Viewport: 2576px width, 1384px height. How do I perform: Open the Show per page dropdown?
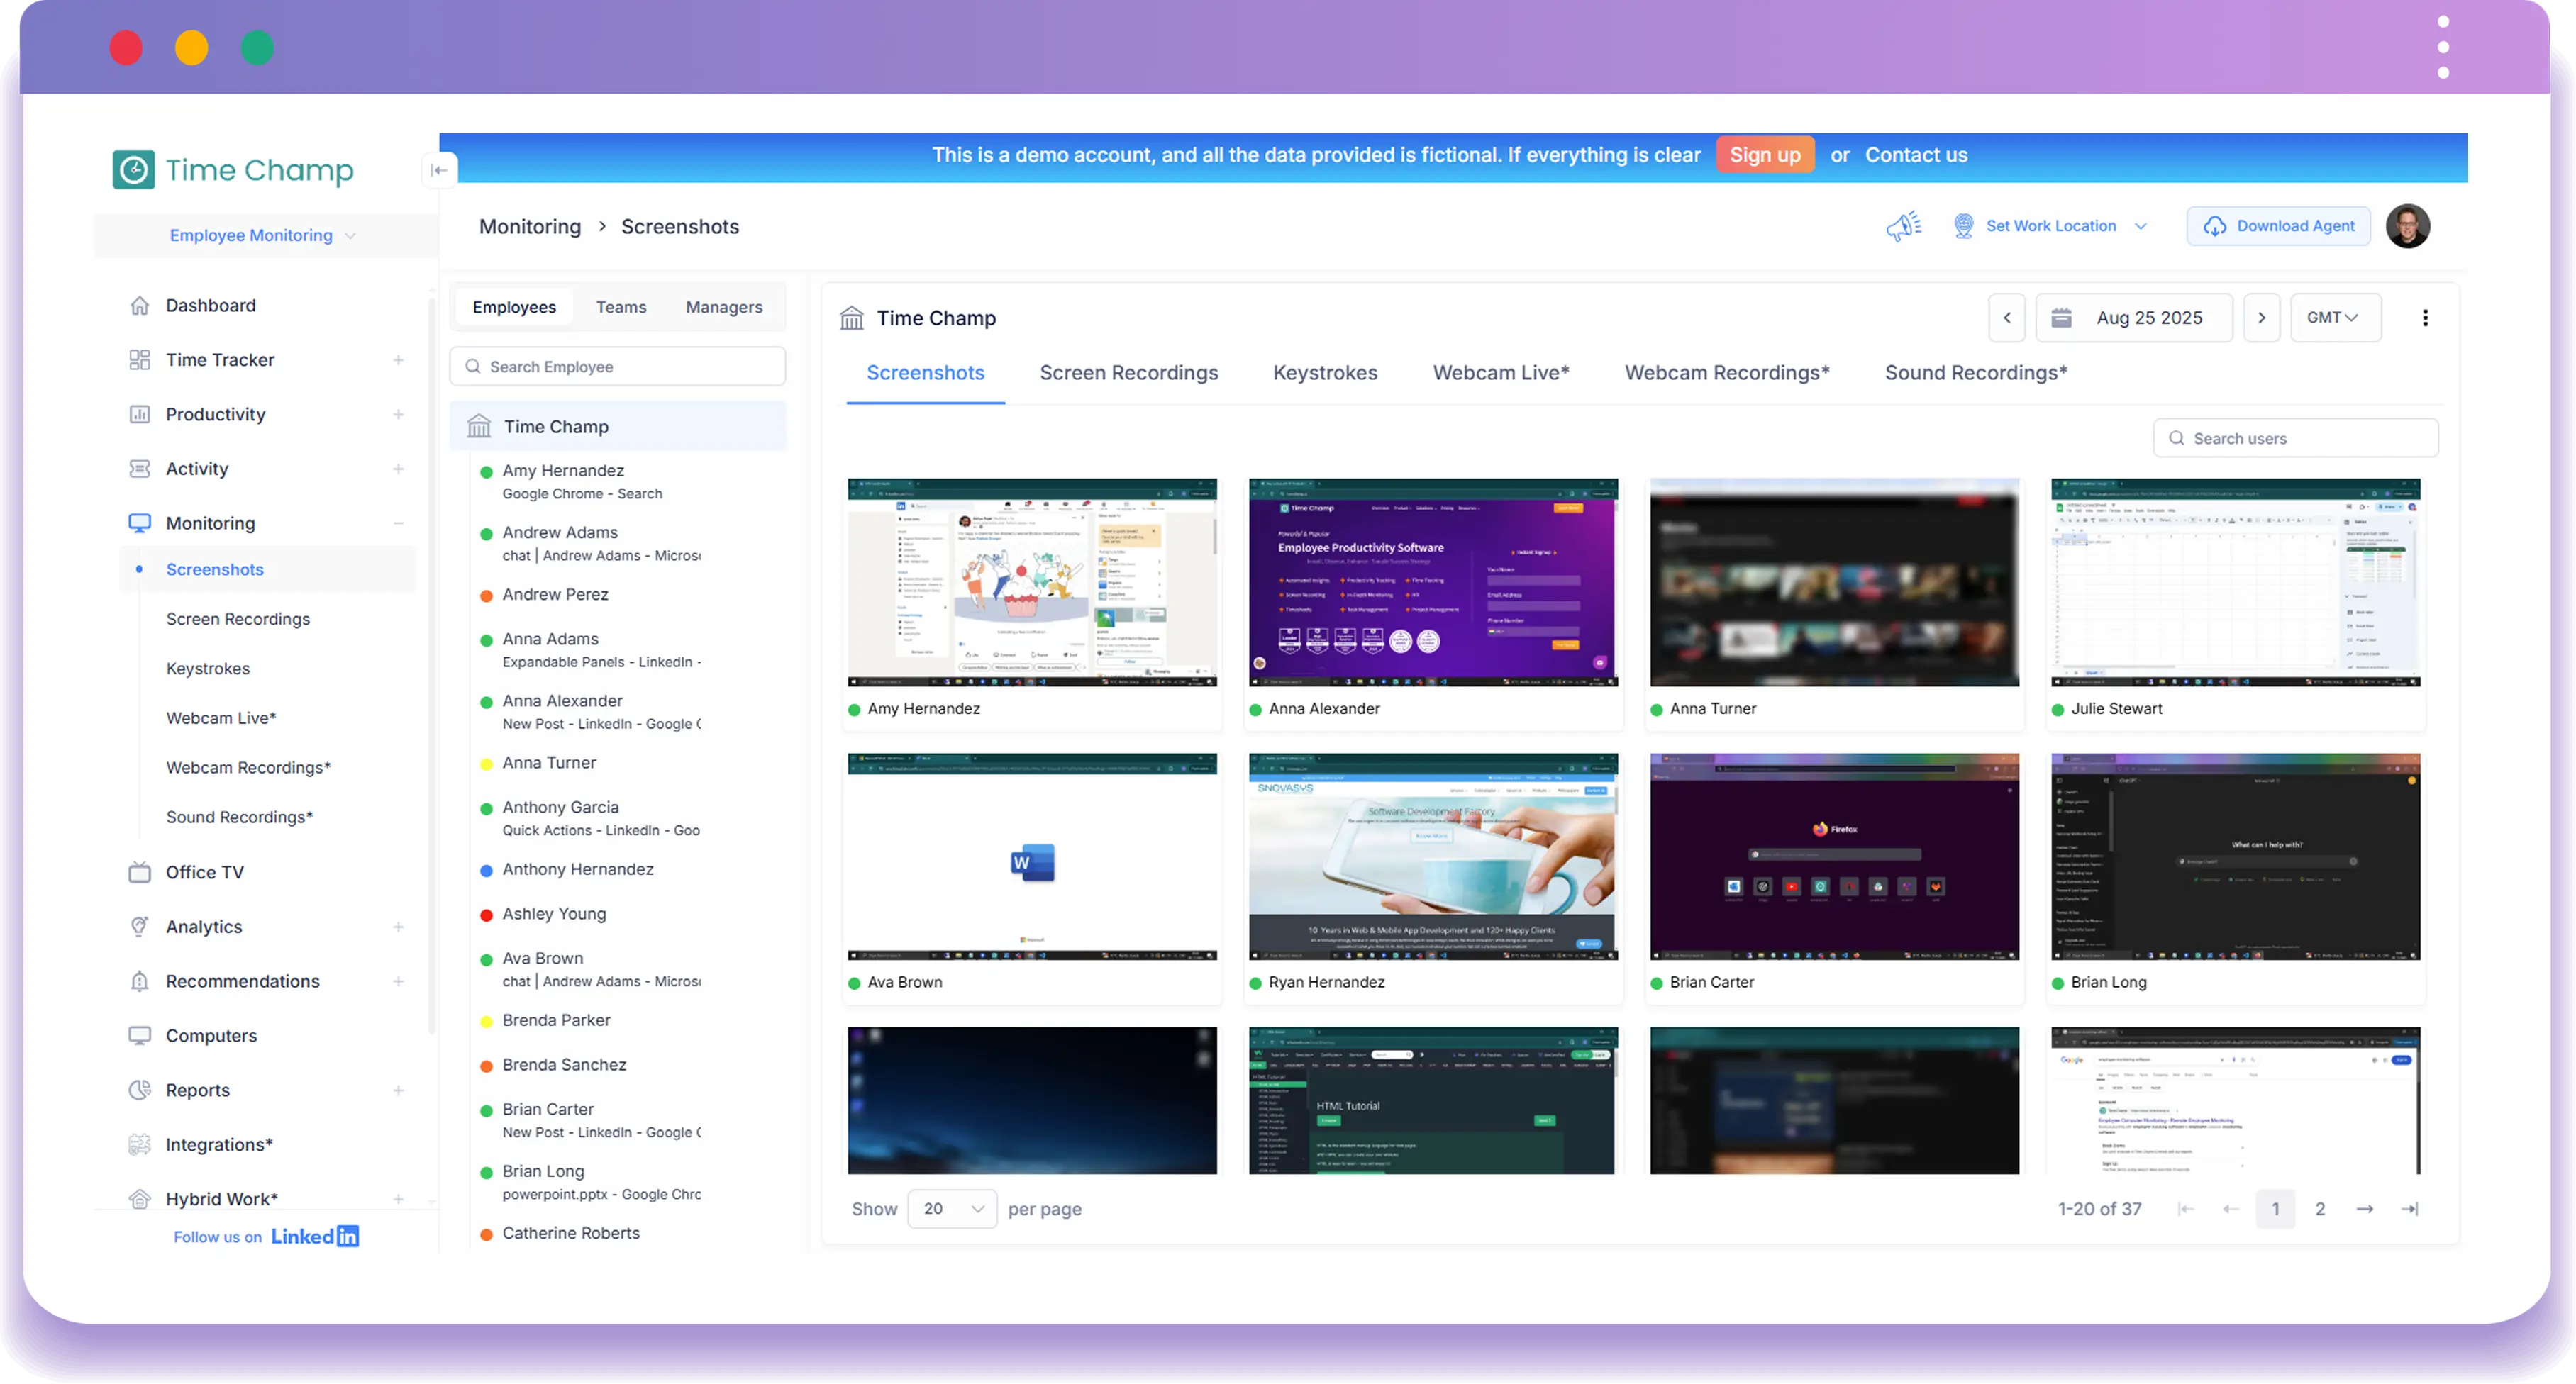point(950,1208)
